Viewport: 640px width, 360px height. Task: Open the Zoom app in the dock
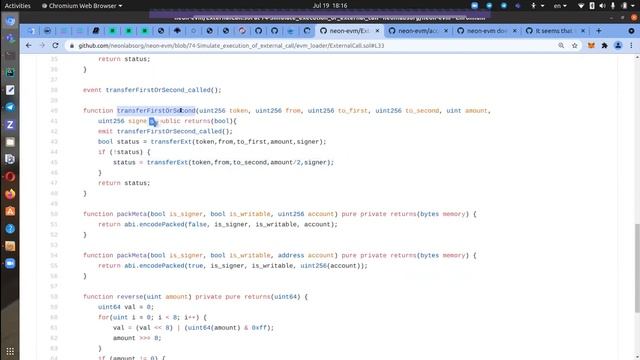[10, 263]
